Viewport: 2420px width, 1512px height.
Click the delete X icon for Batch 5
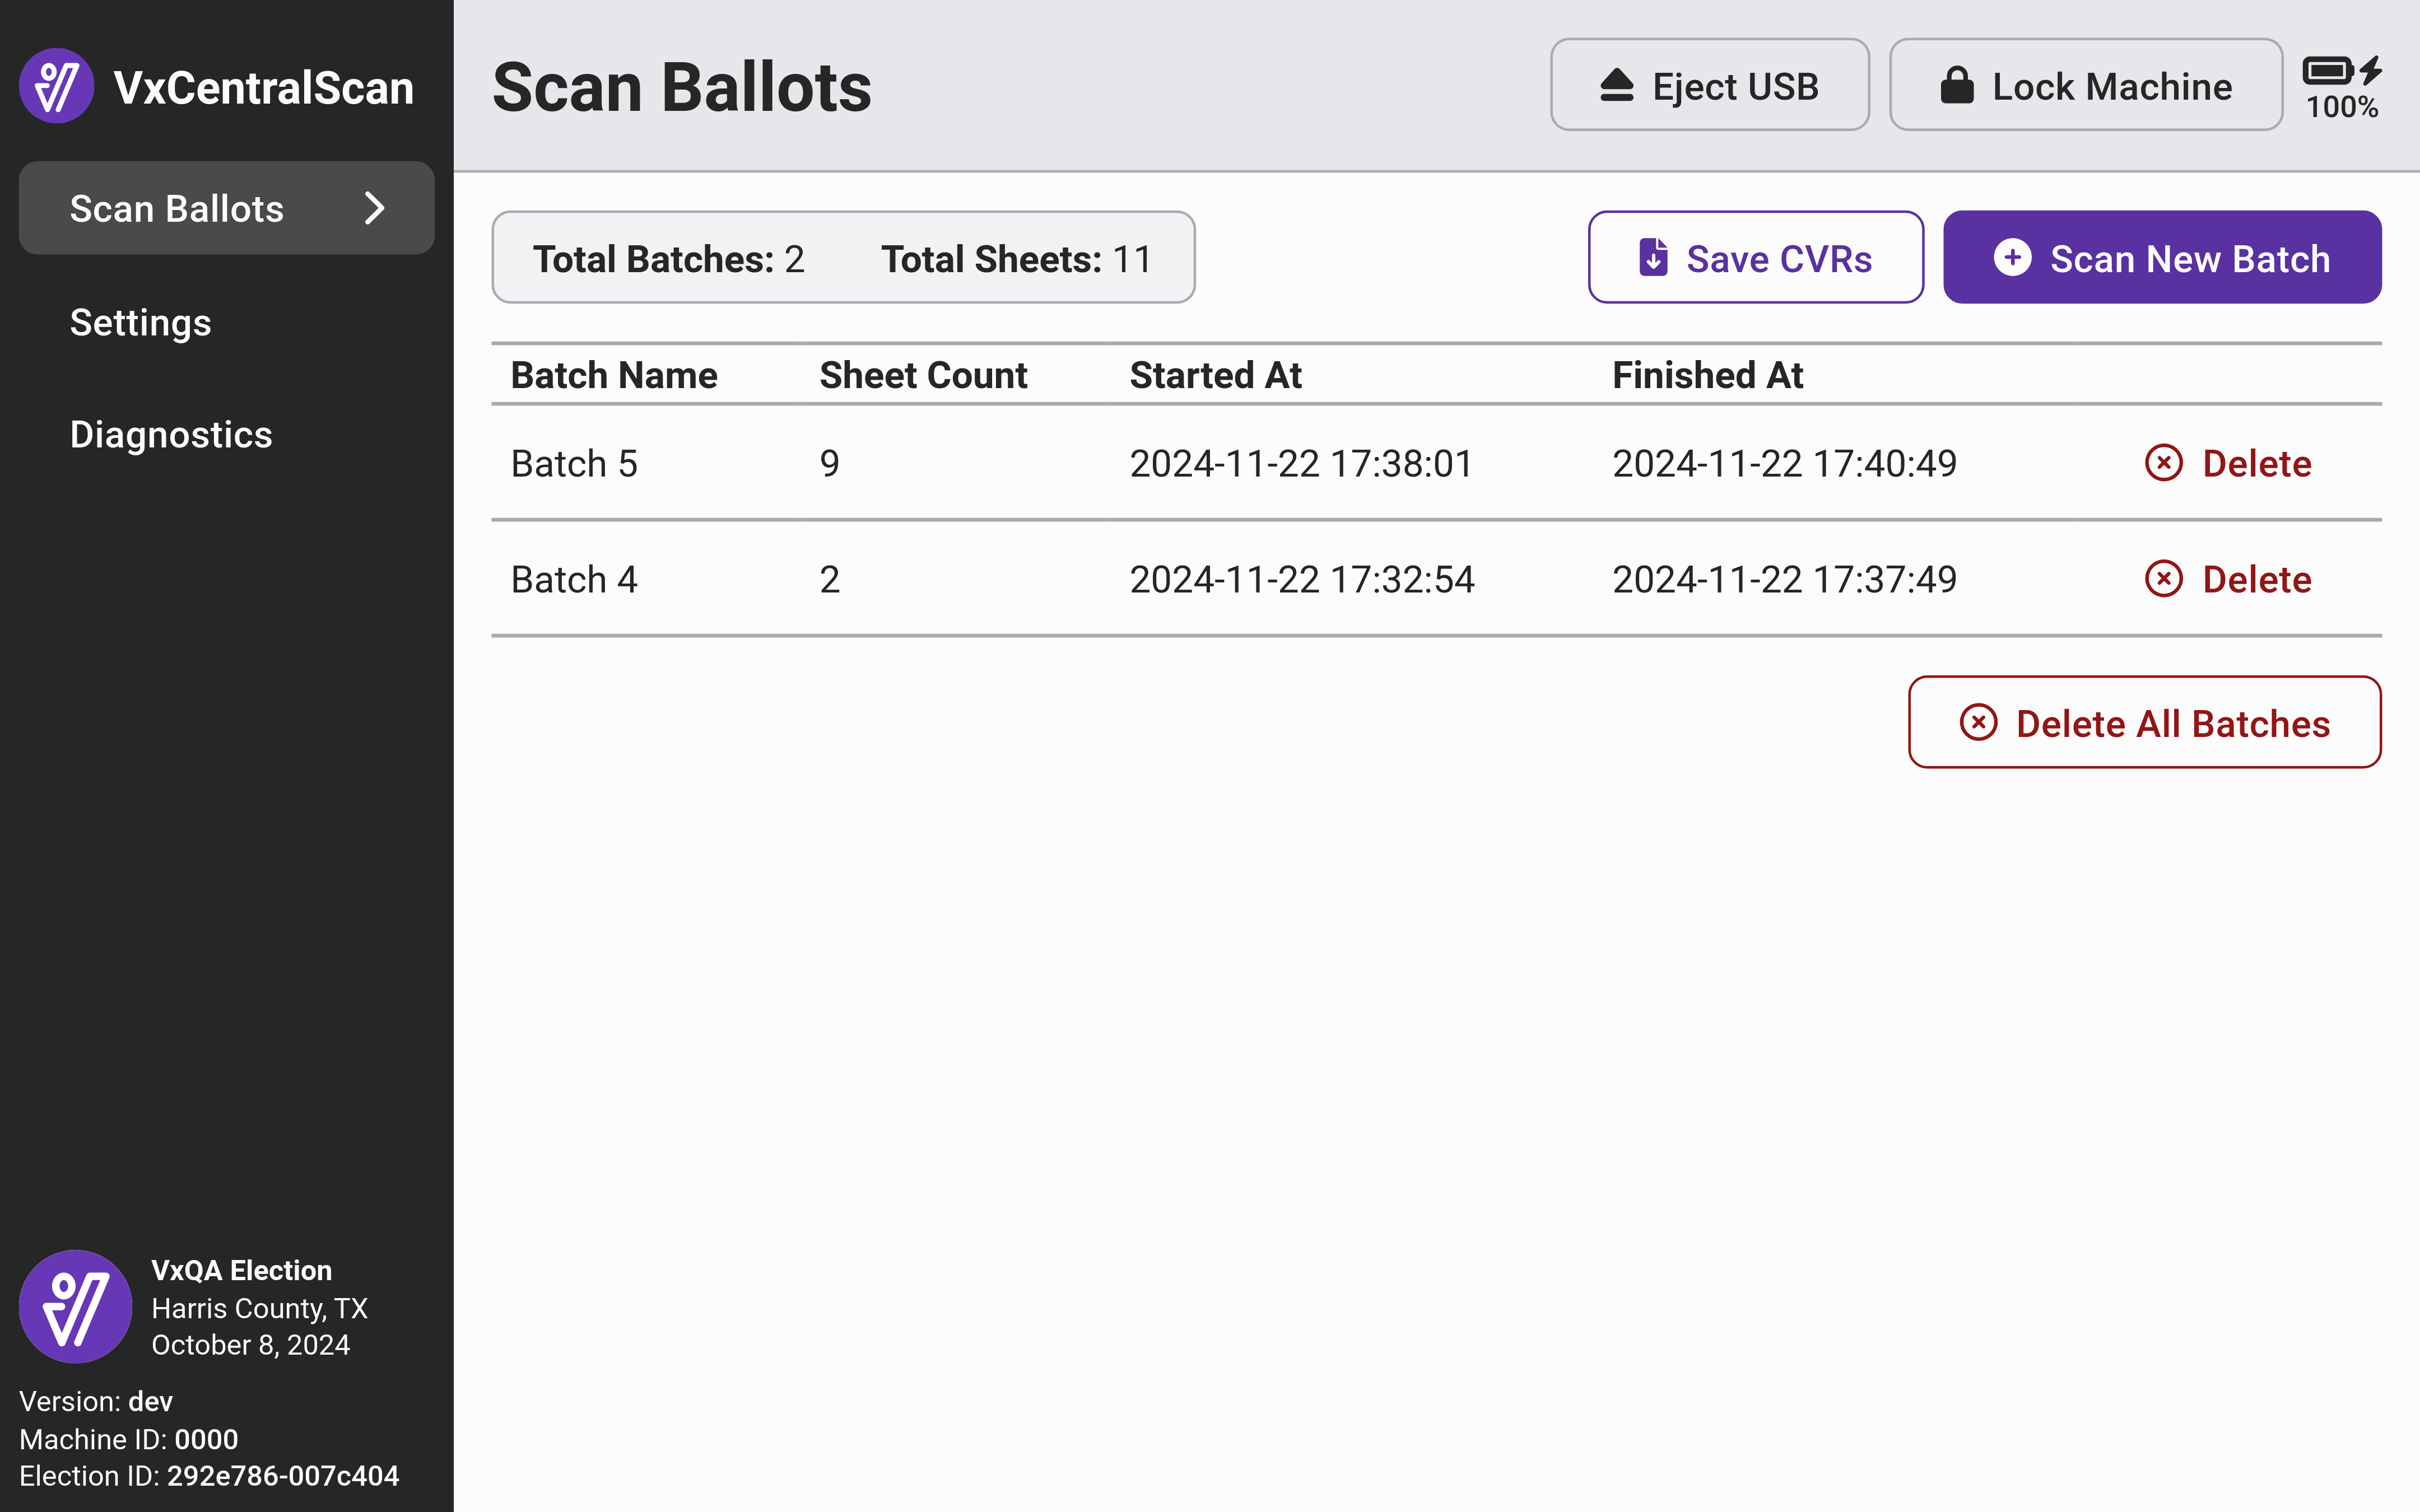point(2163,463)
